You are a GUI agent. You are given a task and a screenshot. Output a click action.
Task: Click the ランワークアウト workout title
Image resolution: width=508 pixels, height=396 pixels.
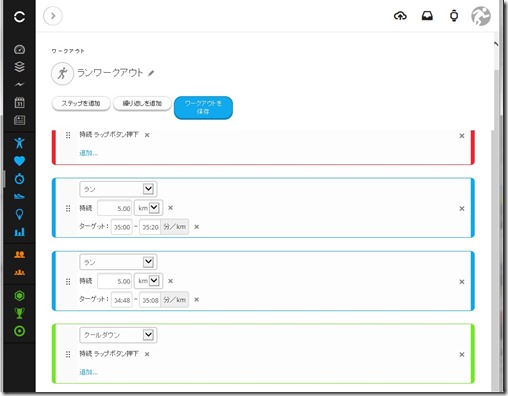(110, 73)
